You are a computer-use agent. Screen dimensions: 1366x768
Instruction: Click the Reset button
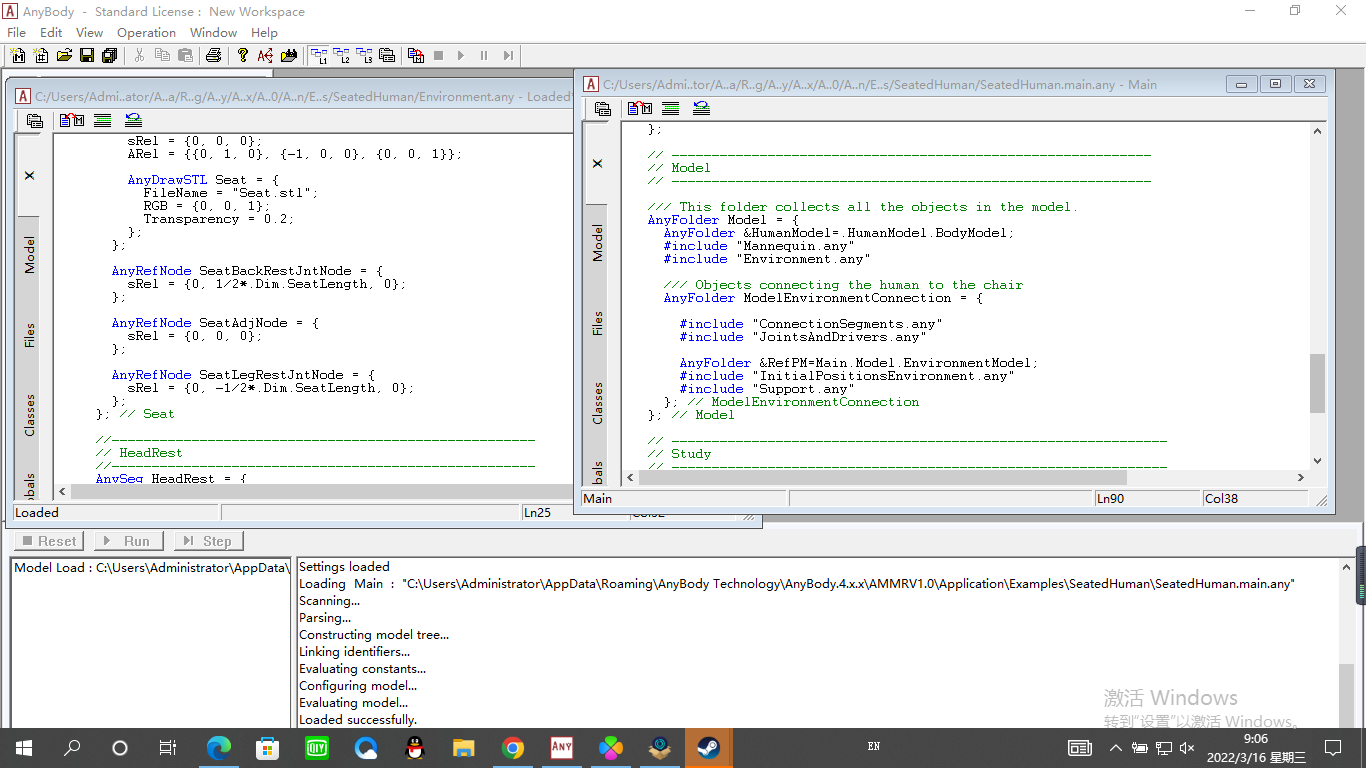pyautogui.click(x=48, y=541)
